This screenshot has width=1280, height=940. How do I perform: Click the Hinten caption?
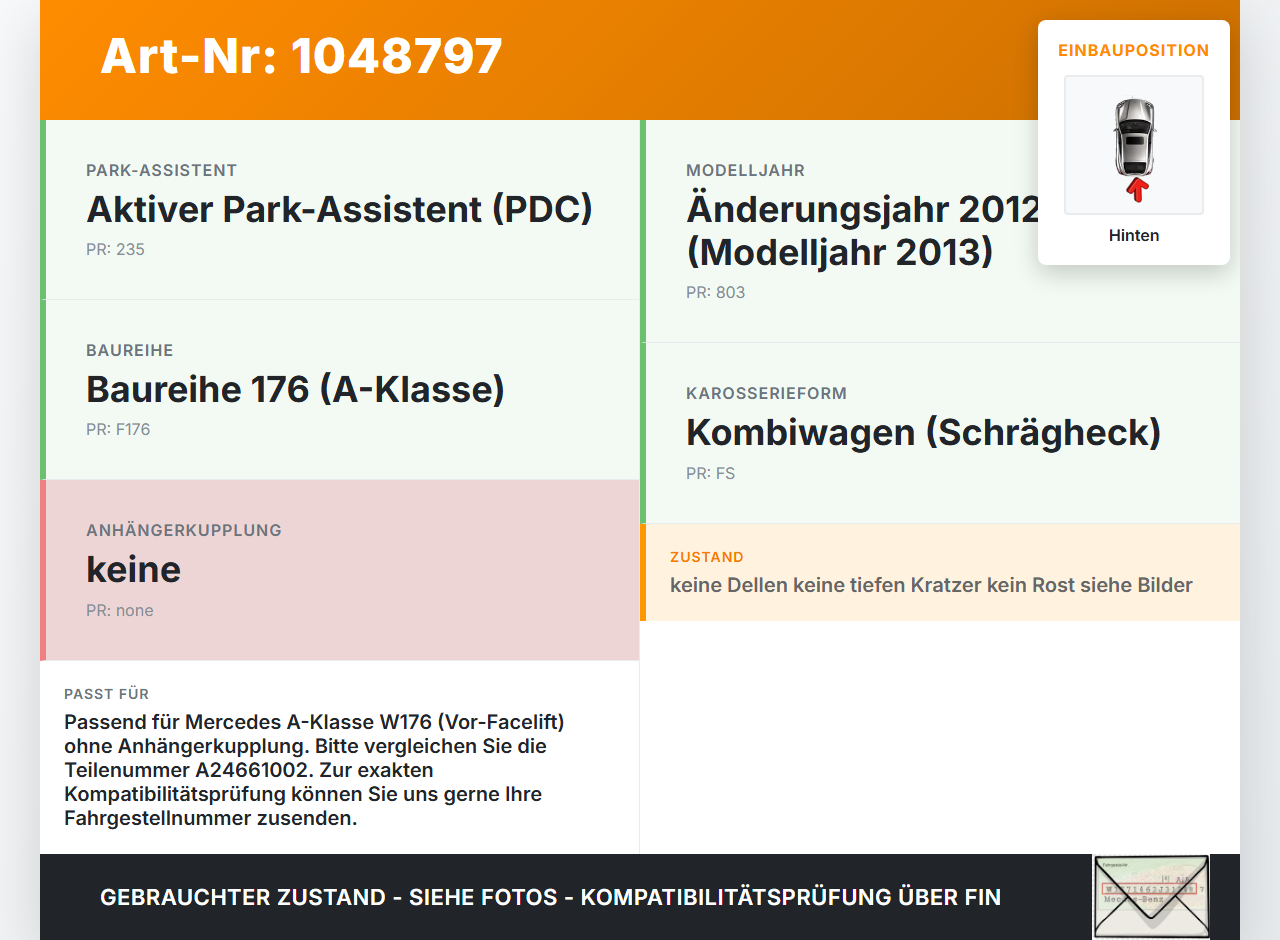click(1134, 236)
